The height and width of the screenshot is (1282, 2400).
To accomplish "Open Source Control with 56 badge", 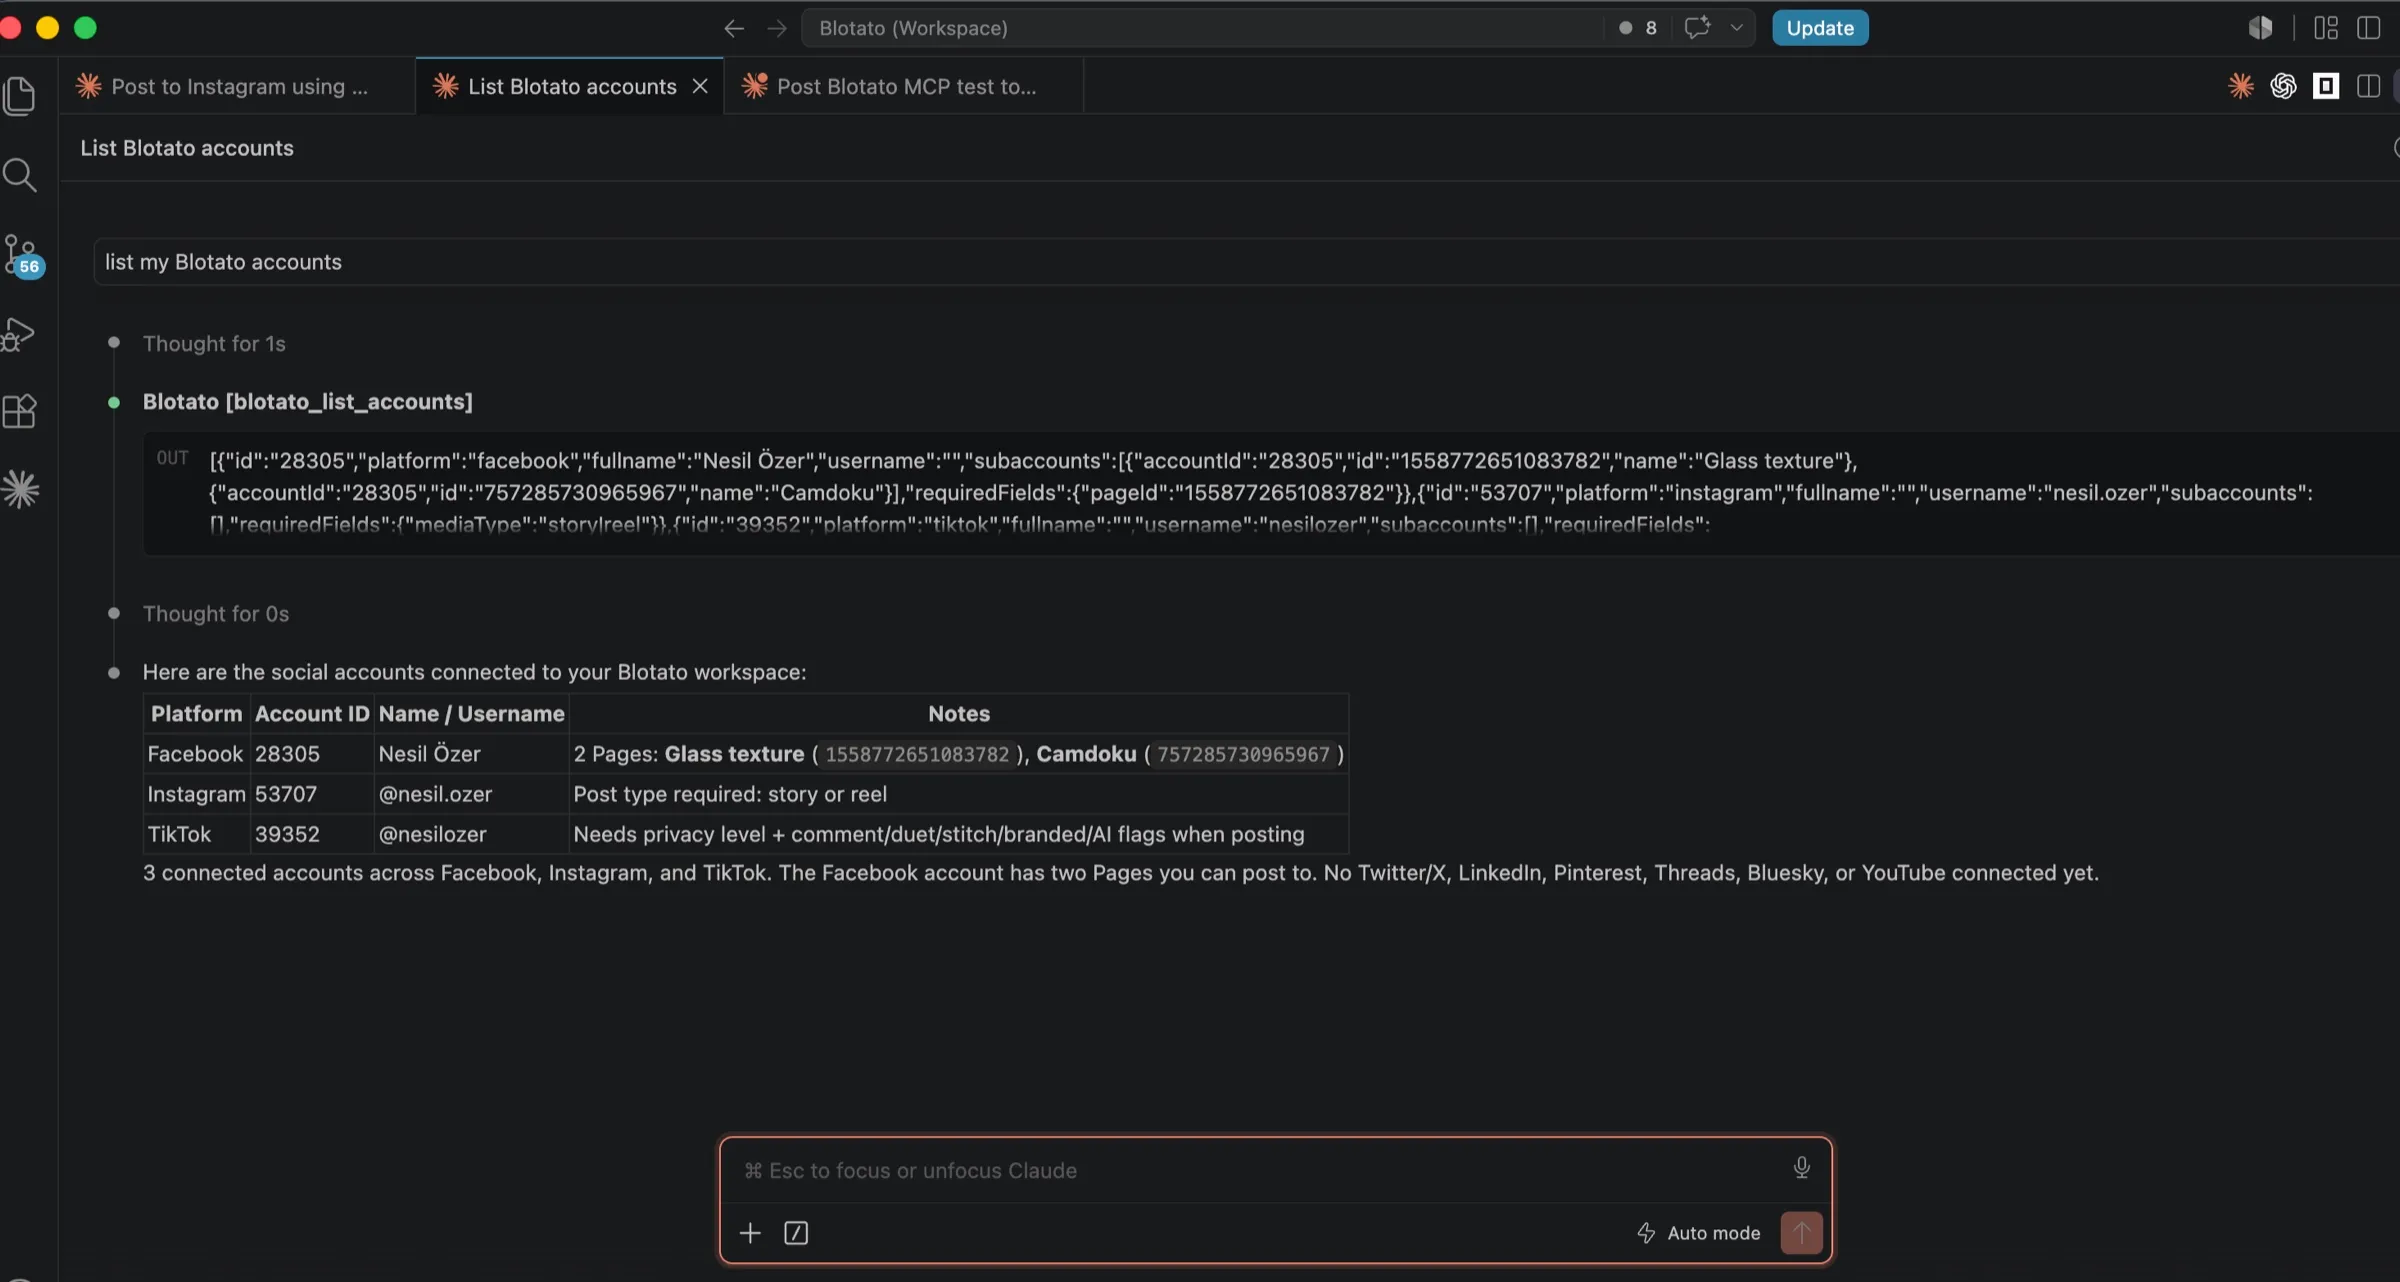I will pyautogui.click(x=22, y=255).
